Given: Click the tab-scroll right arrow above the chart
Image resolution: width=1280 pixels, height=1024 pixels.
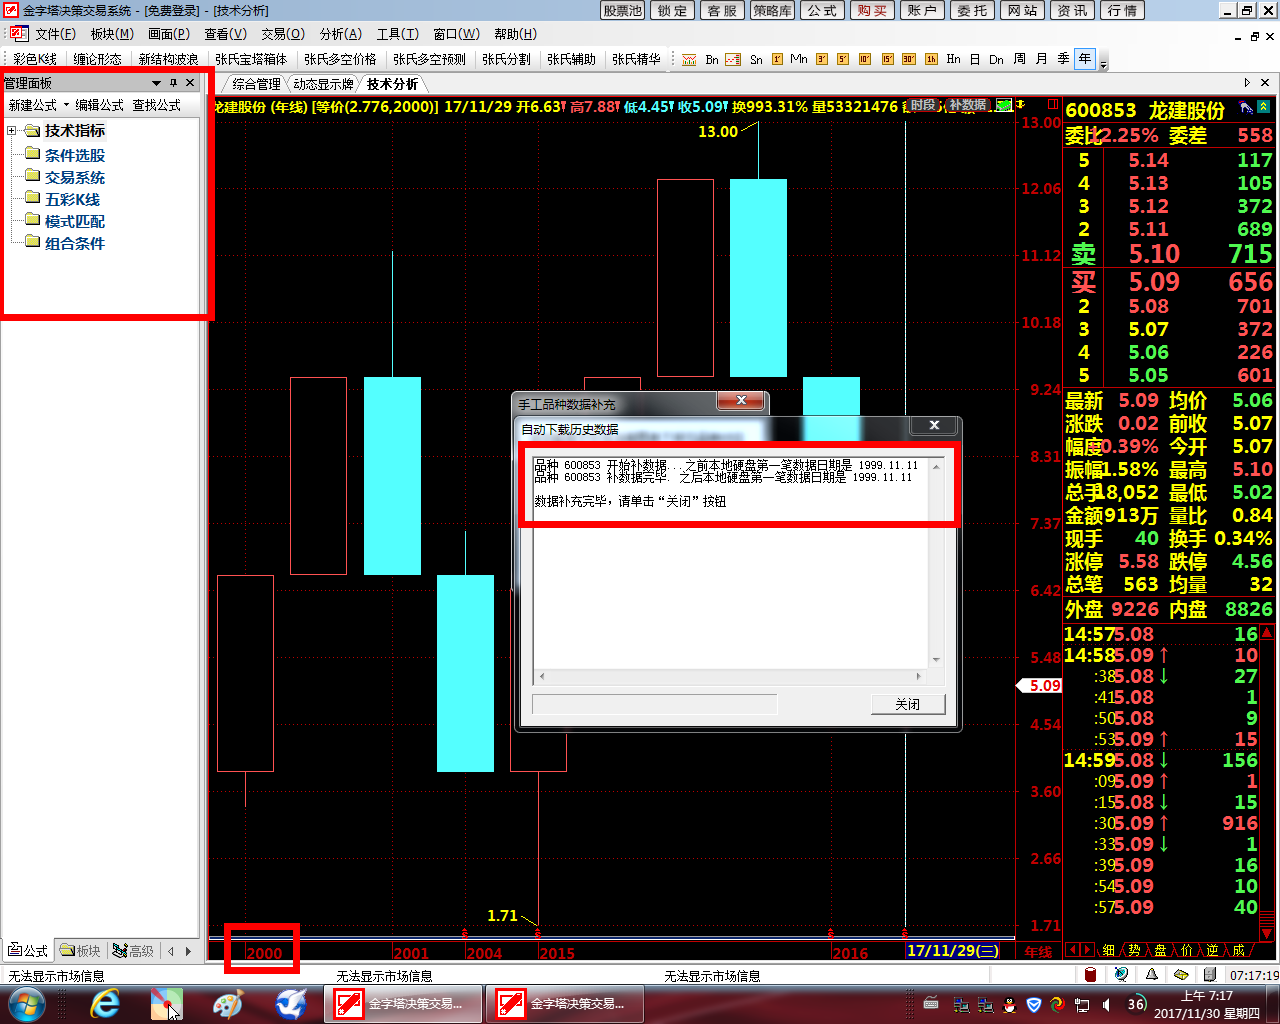Looking at the screenshot, I should [1247, 83].
